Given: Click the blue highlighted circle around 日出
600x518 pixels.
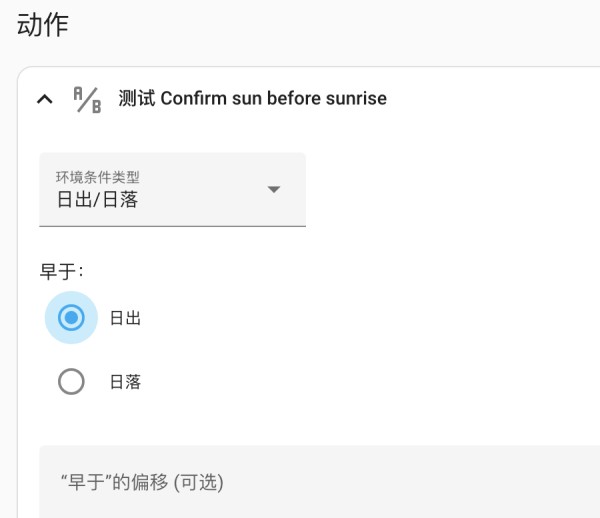Looking at the screenshot, I should pos(71,318).
